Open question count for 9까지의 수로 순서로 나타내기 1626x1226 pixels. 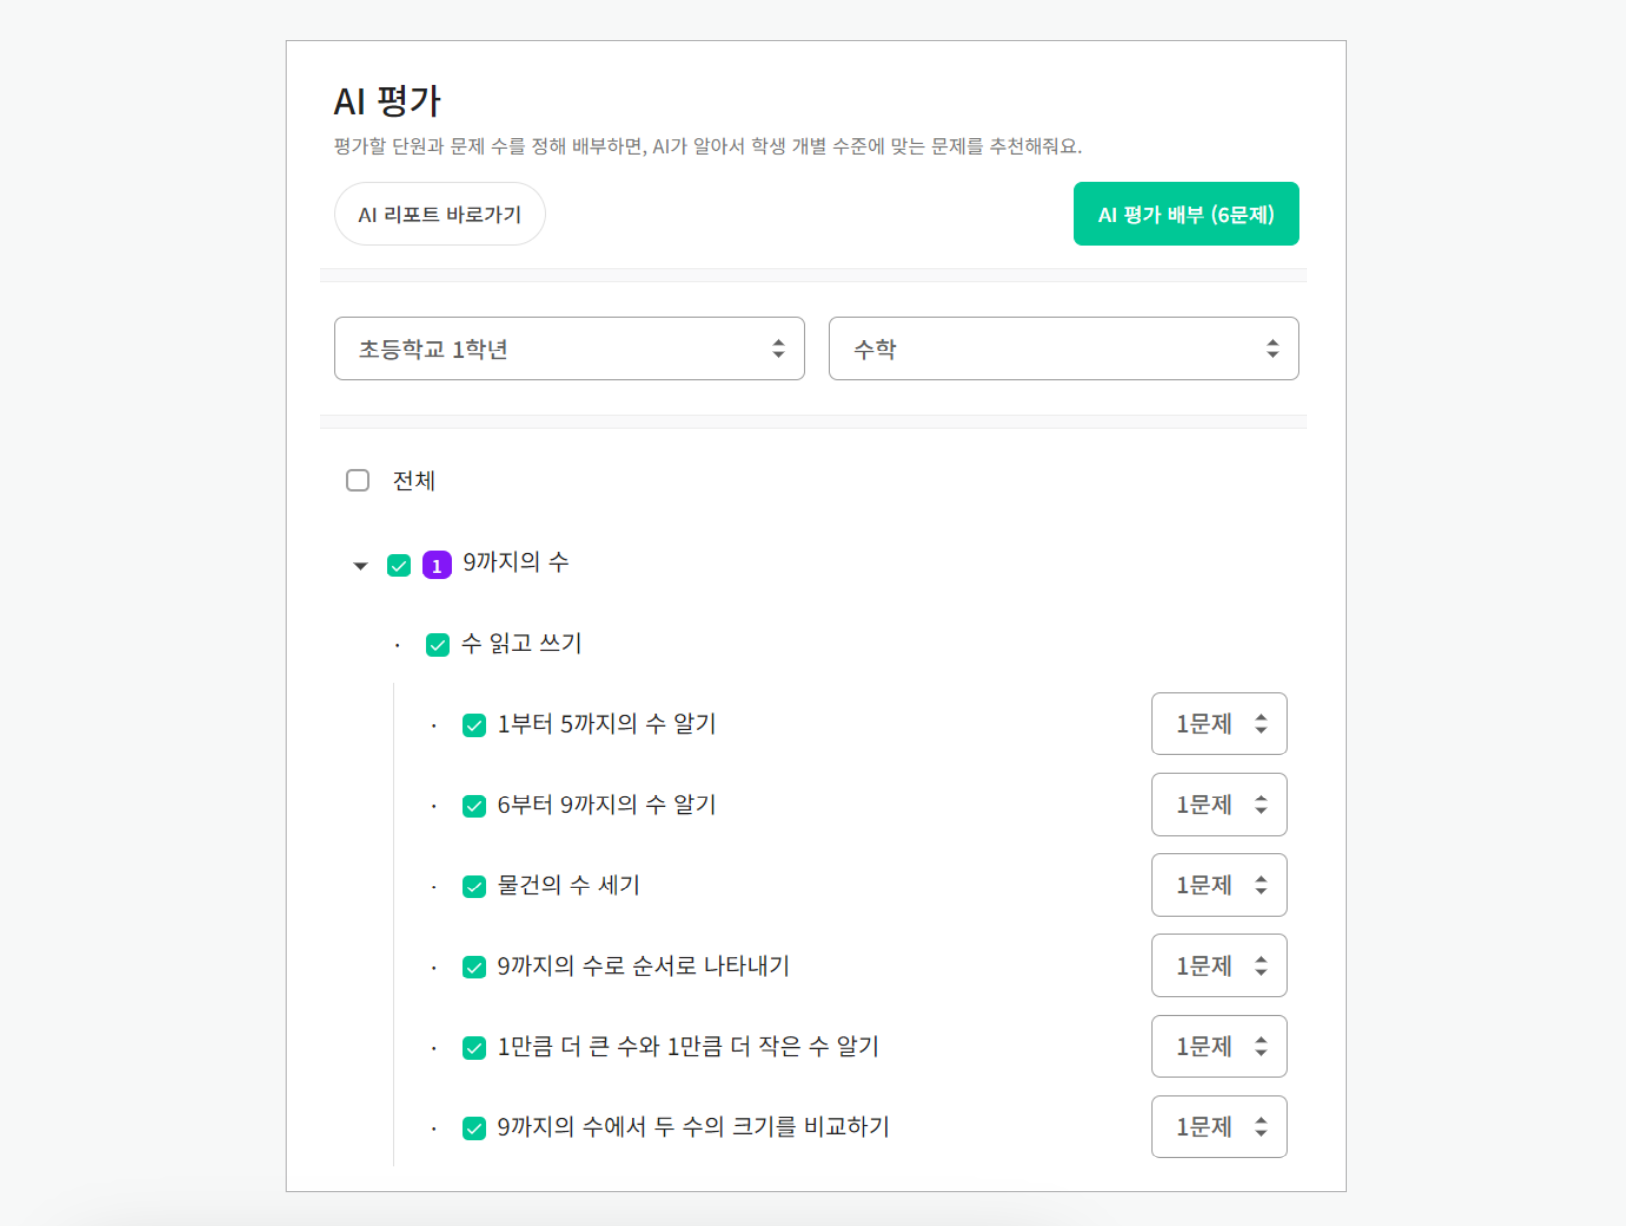click(x=1219, y=966)
